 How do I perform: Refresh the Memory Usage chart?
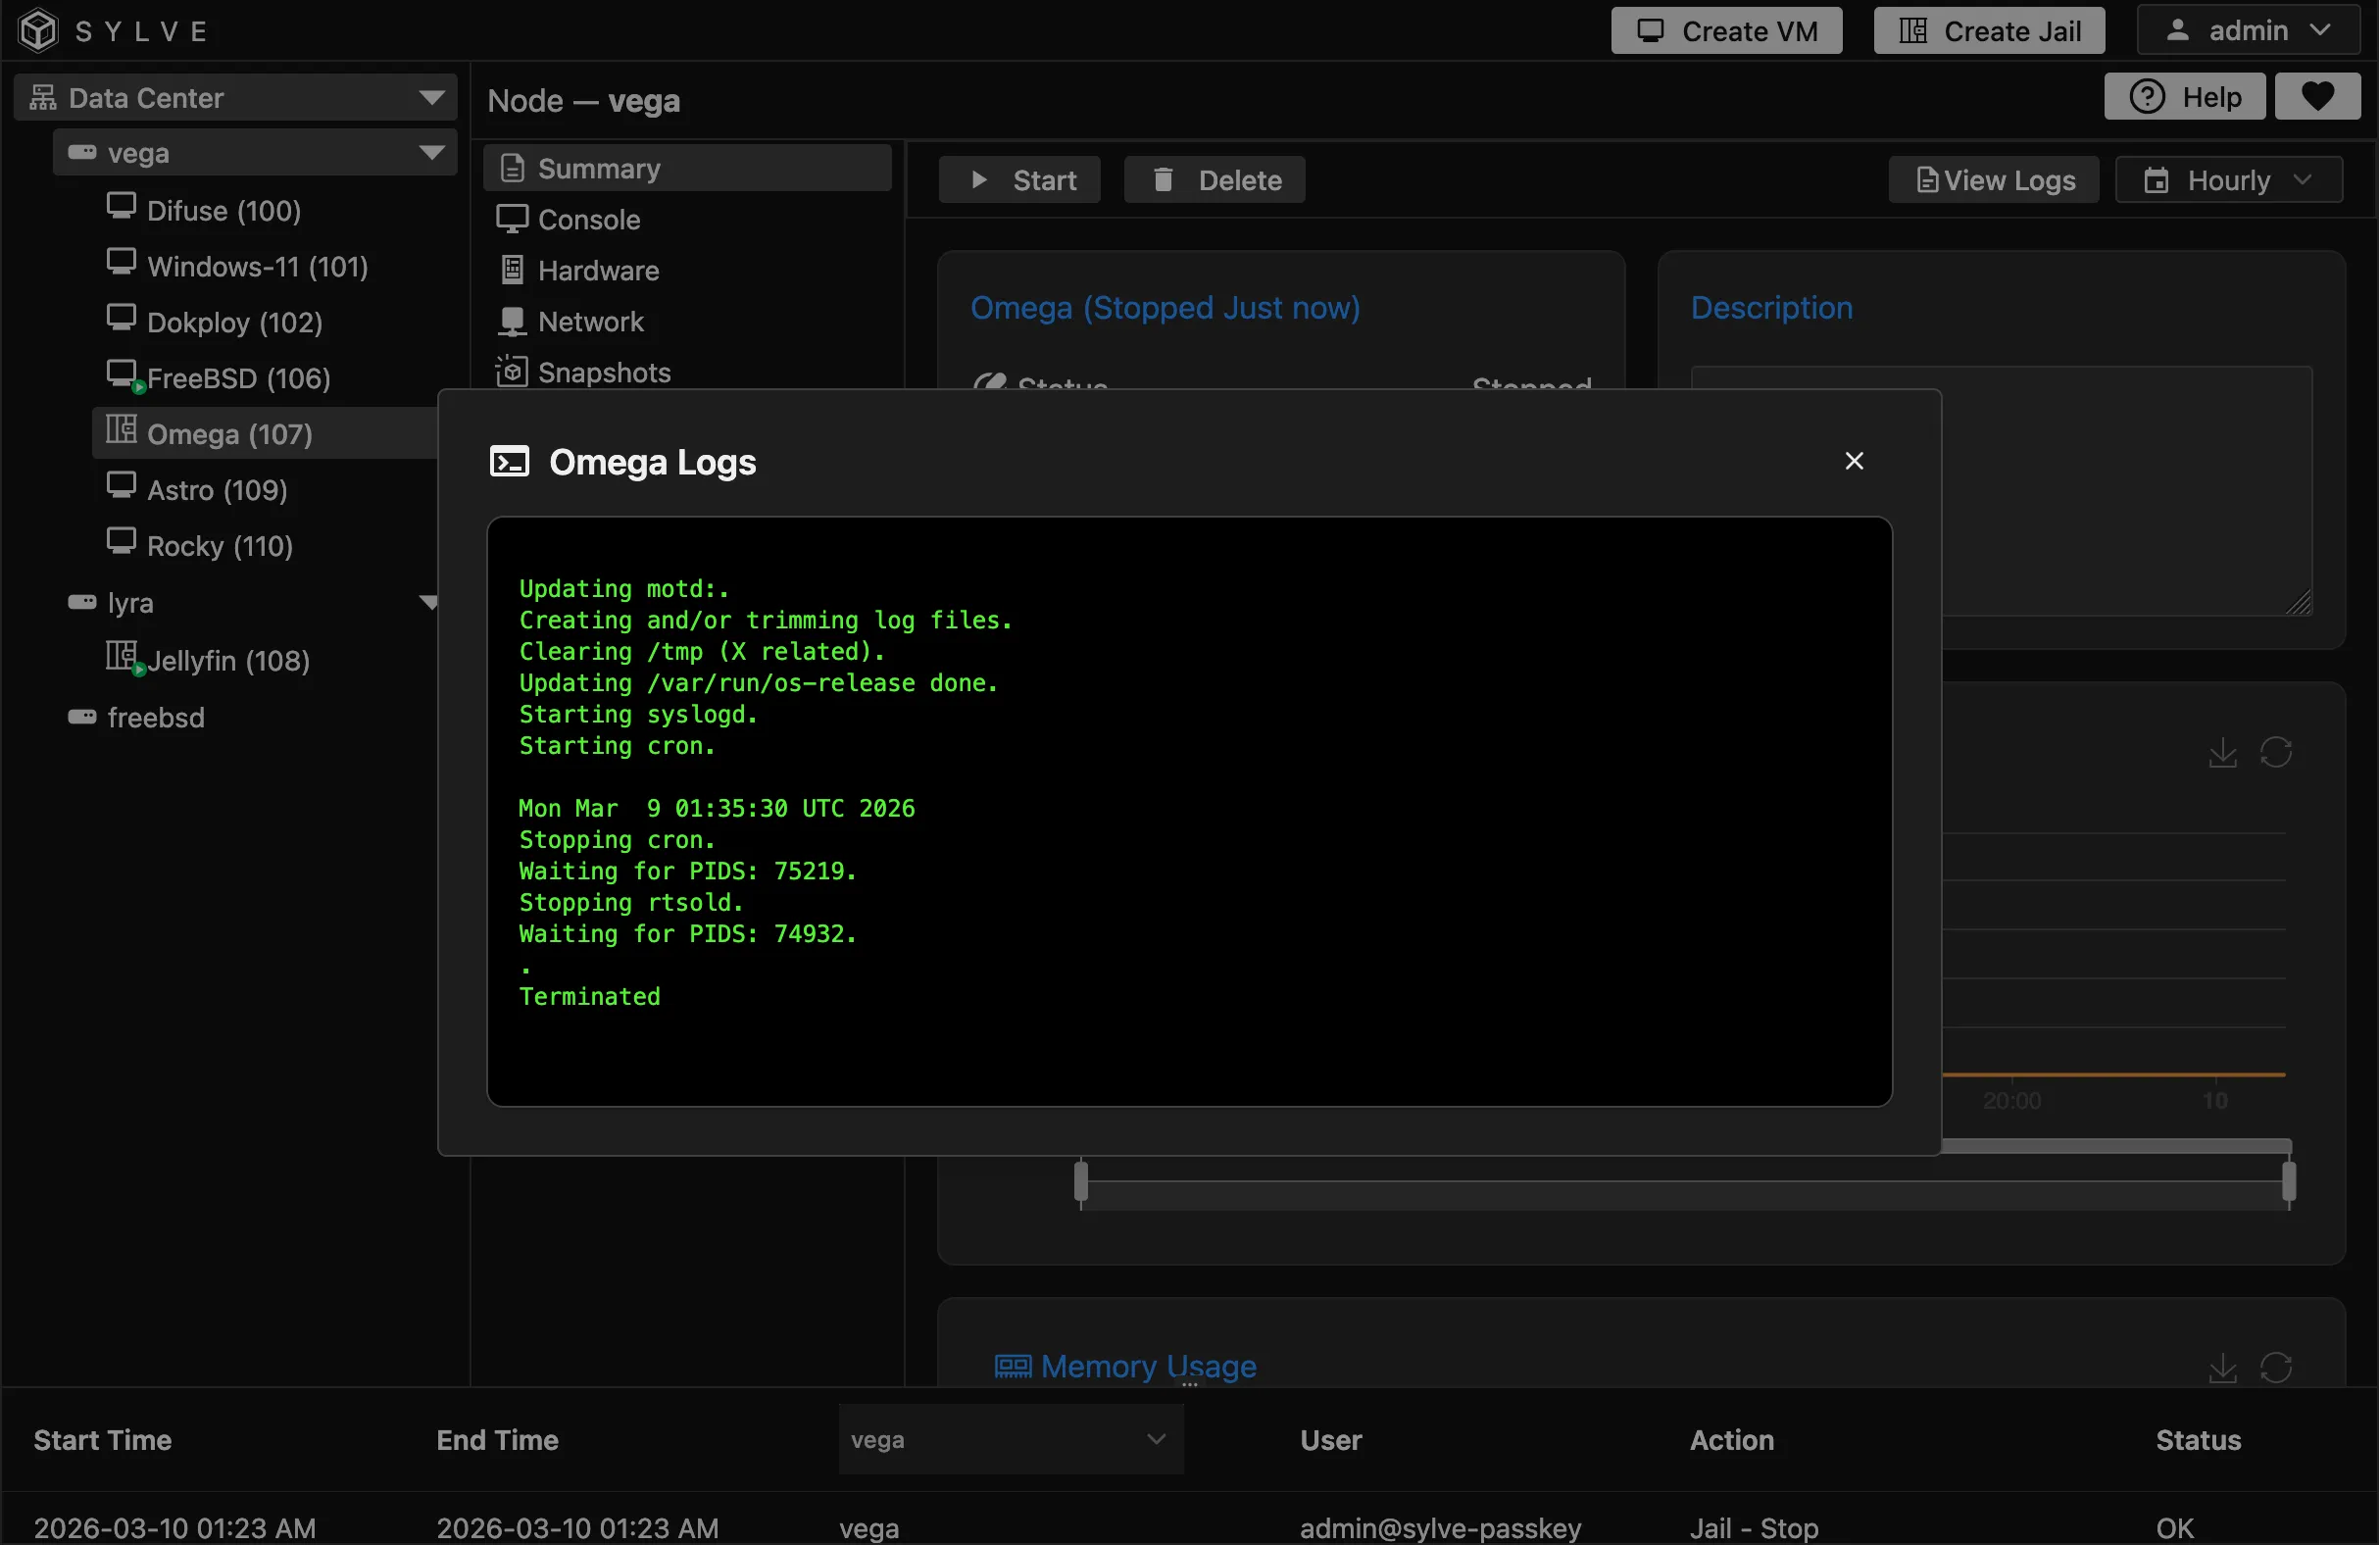[x=2277, y=1367]
